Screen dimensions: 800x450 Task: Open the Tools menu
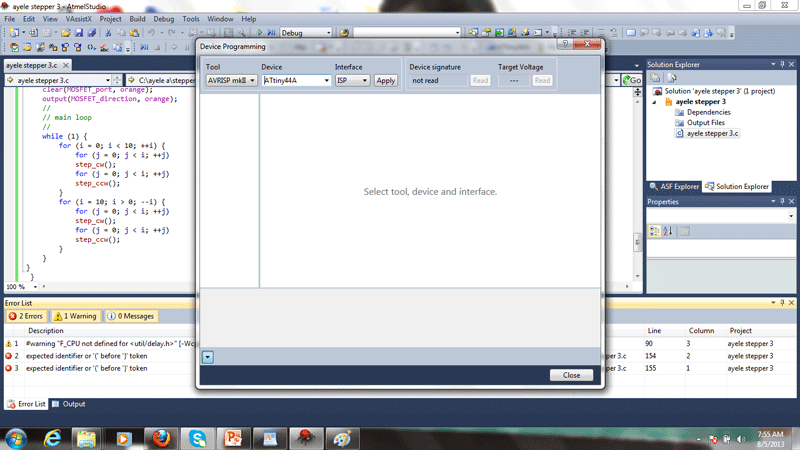pos(191,19)
